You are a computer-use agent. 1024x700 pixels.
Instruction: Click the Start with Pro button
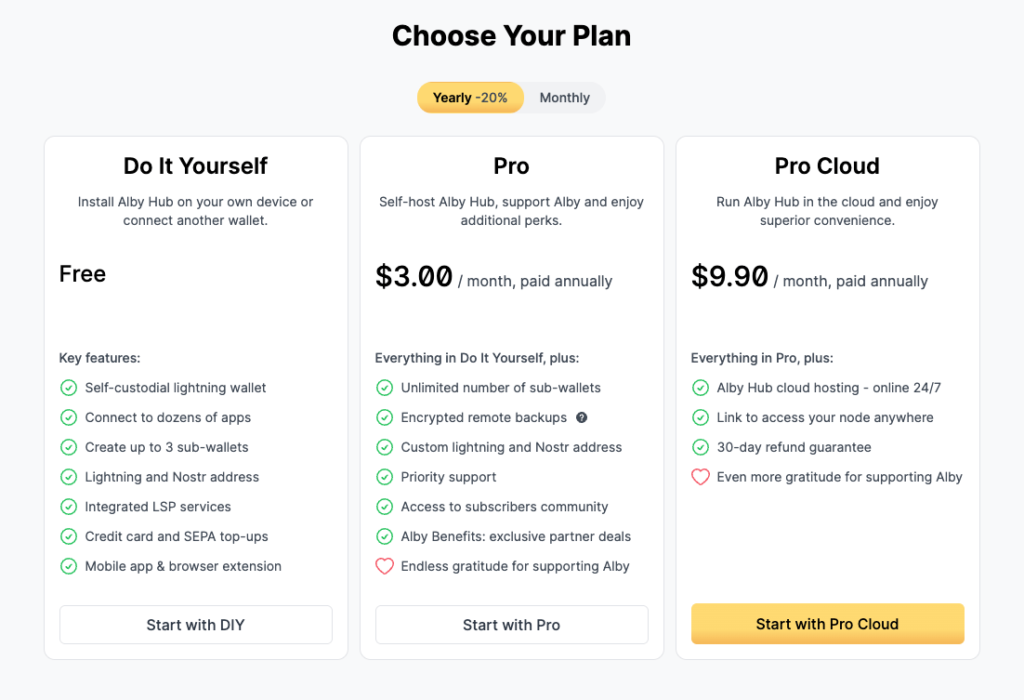click(x=511, y=625)
